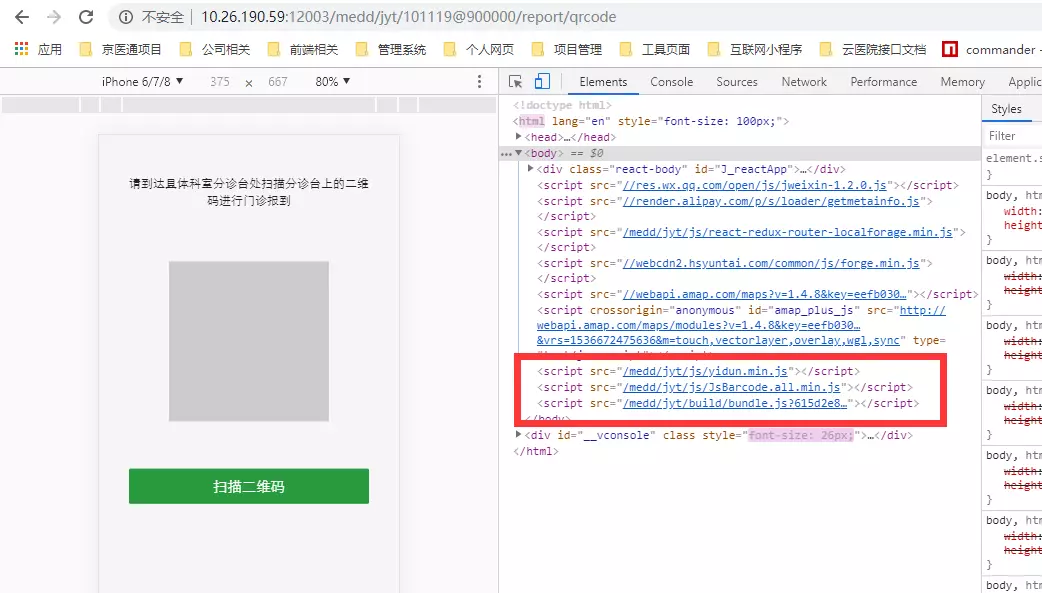Open the iPhone 6/7/8 device dropdown
Image resolution: width=1042 pixels, height=593 pixels.
tap(142, 82)
